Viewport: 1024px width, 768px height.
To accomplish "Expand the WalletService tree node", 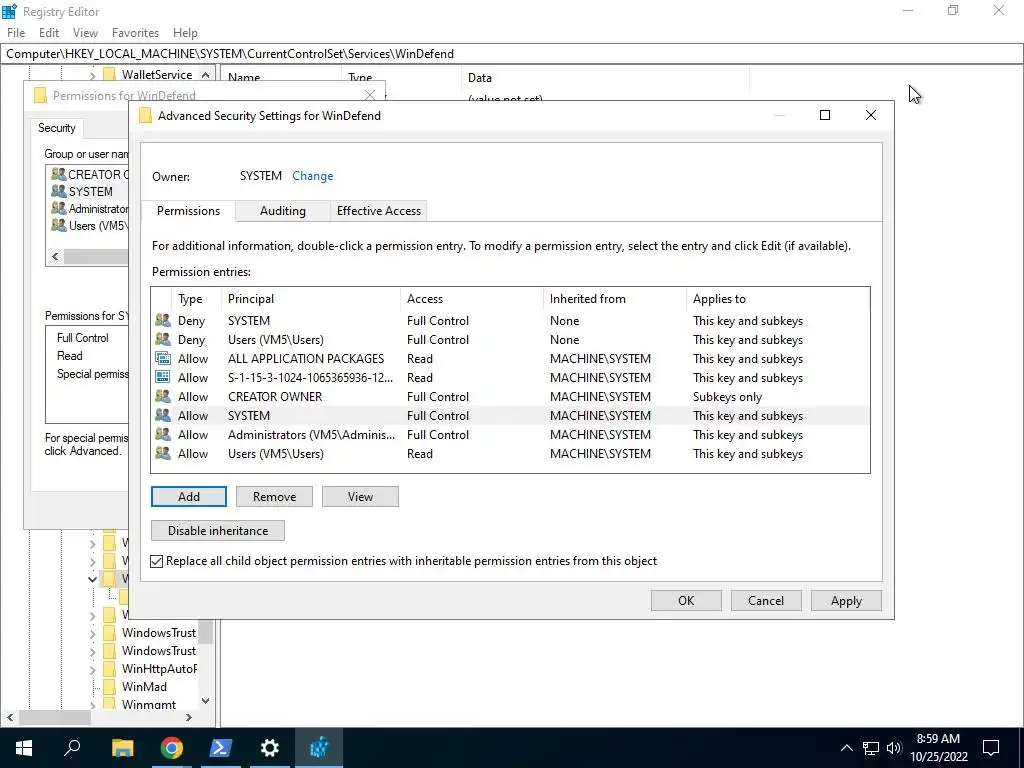I will point(92,75).
